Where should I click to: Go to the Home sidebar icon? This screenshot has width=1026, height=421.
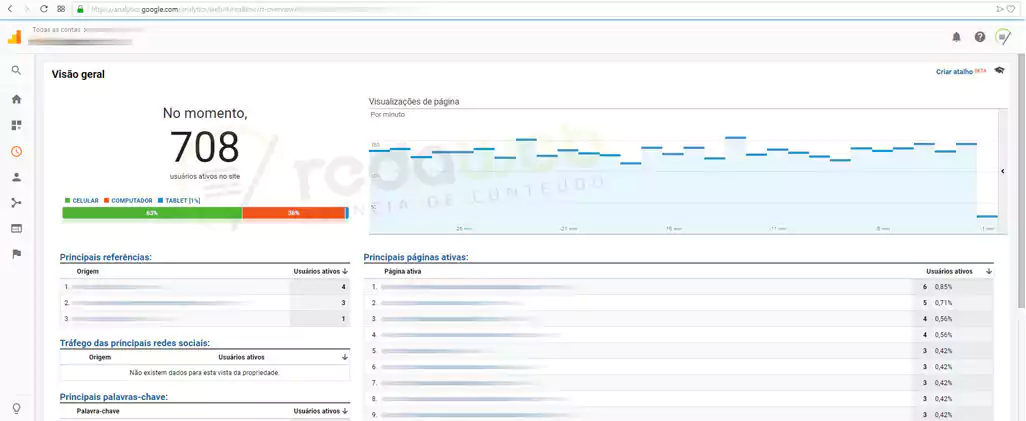click(x=16, y=99)
